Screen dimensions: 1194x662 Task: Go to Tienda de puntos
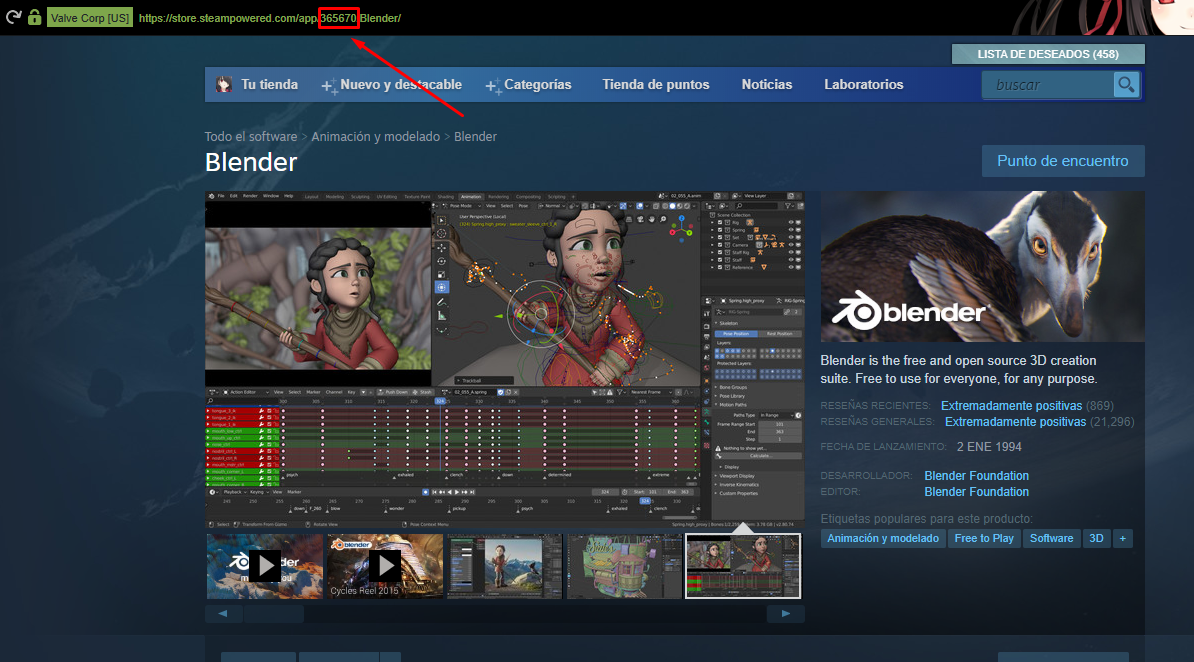(656, 85)
